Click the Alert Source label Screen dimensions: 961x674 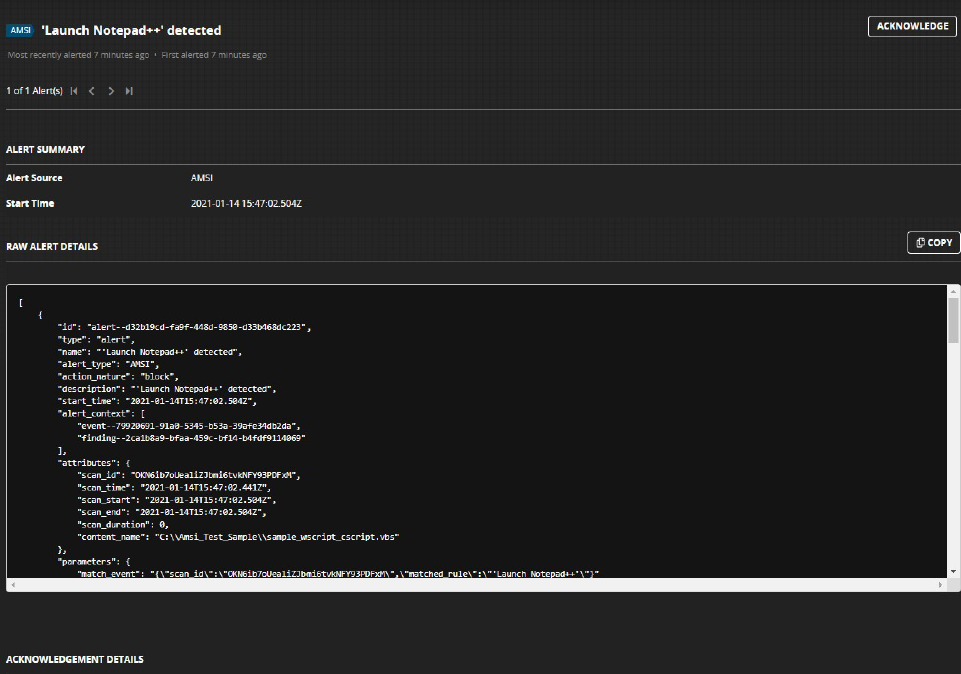(34, 178)
